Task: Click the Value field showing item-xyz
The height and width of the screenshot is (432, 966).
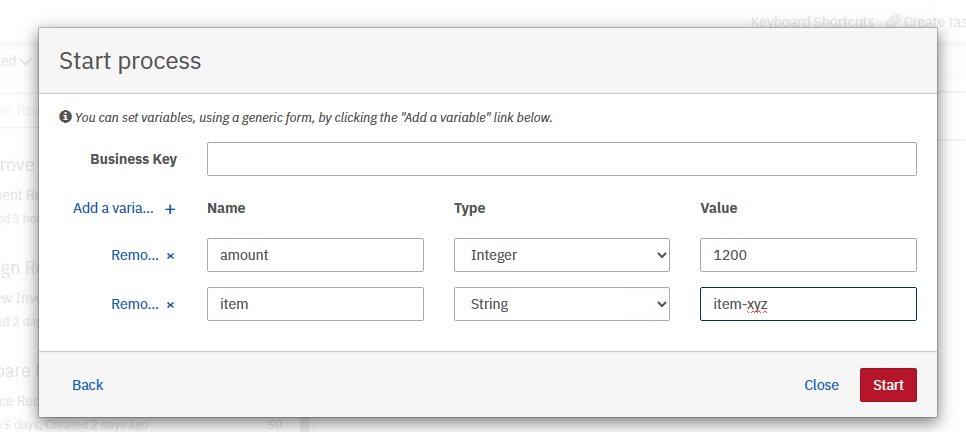Action: click(x=808, y=304)
